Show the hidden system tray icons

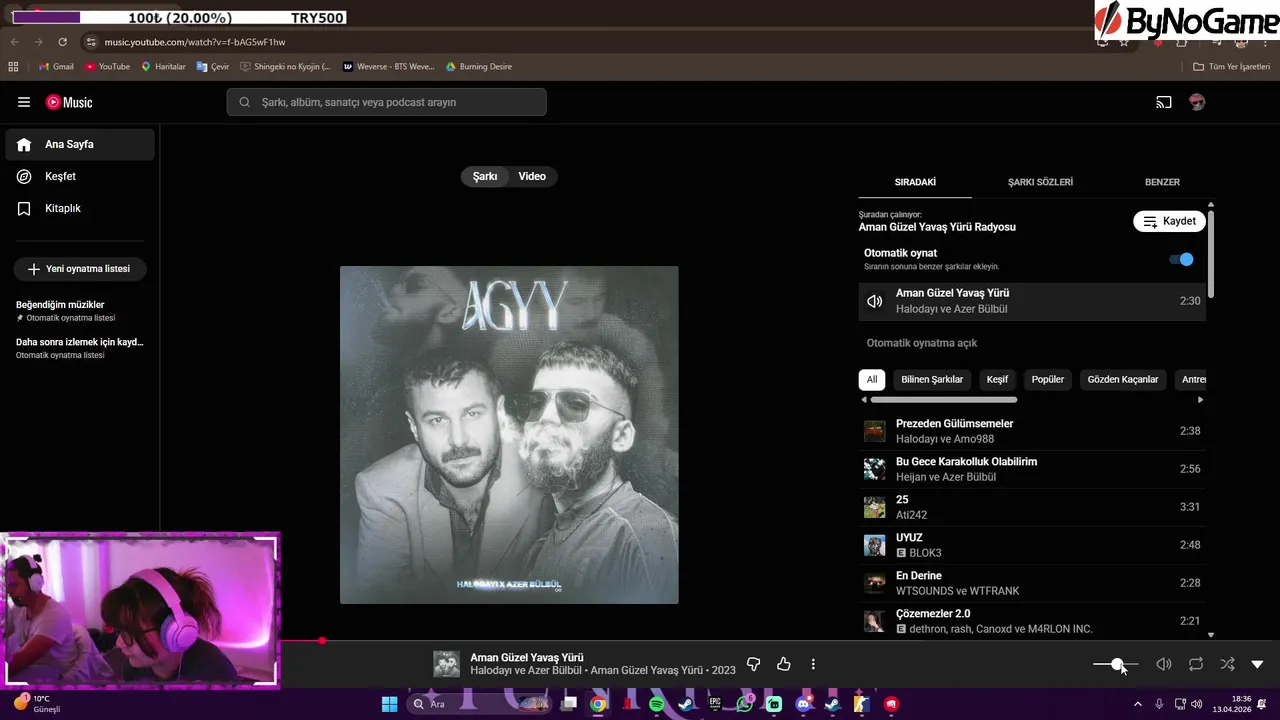click(x=1138, y=704)
